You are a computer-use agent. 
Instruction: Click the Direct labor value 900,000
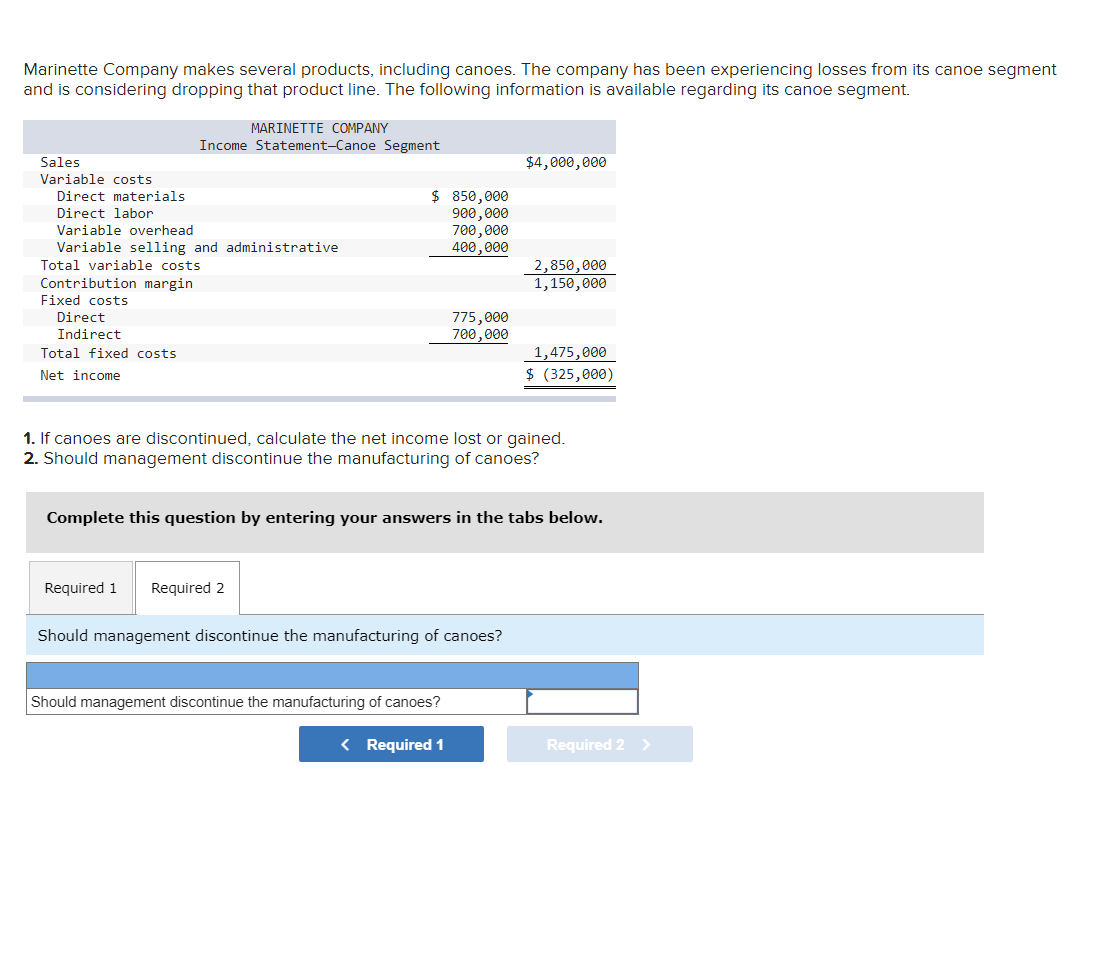tap(480, 213)
